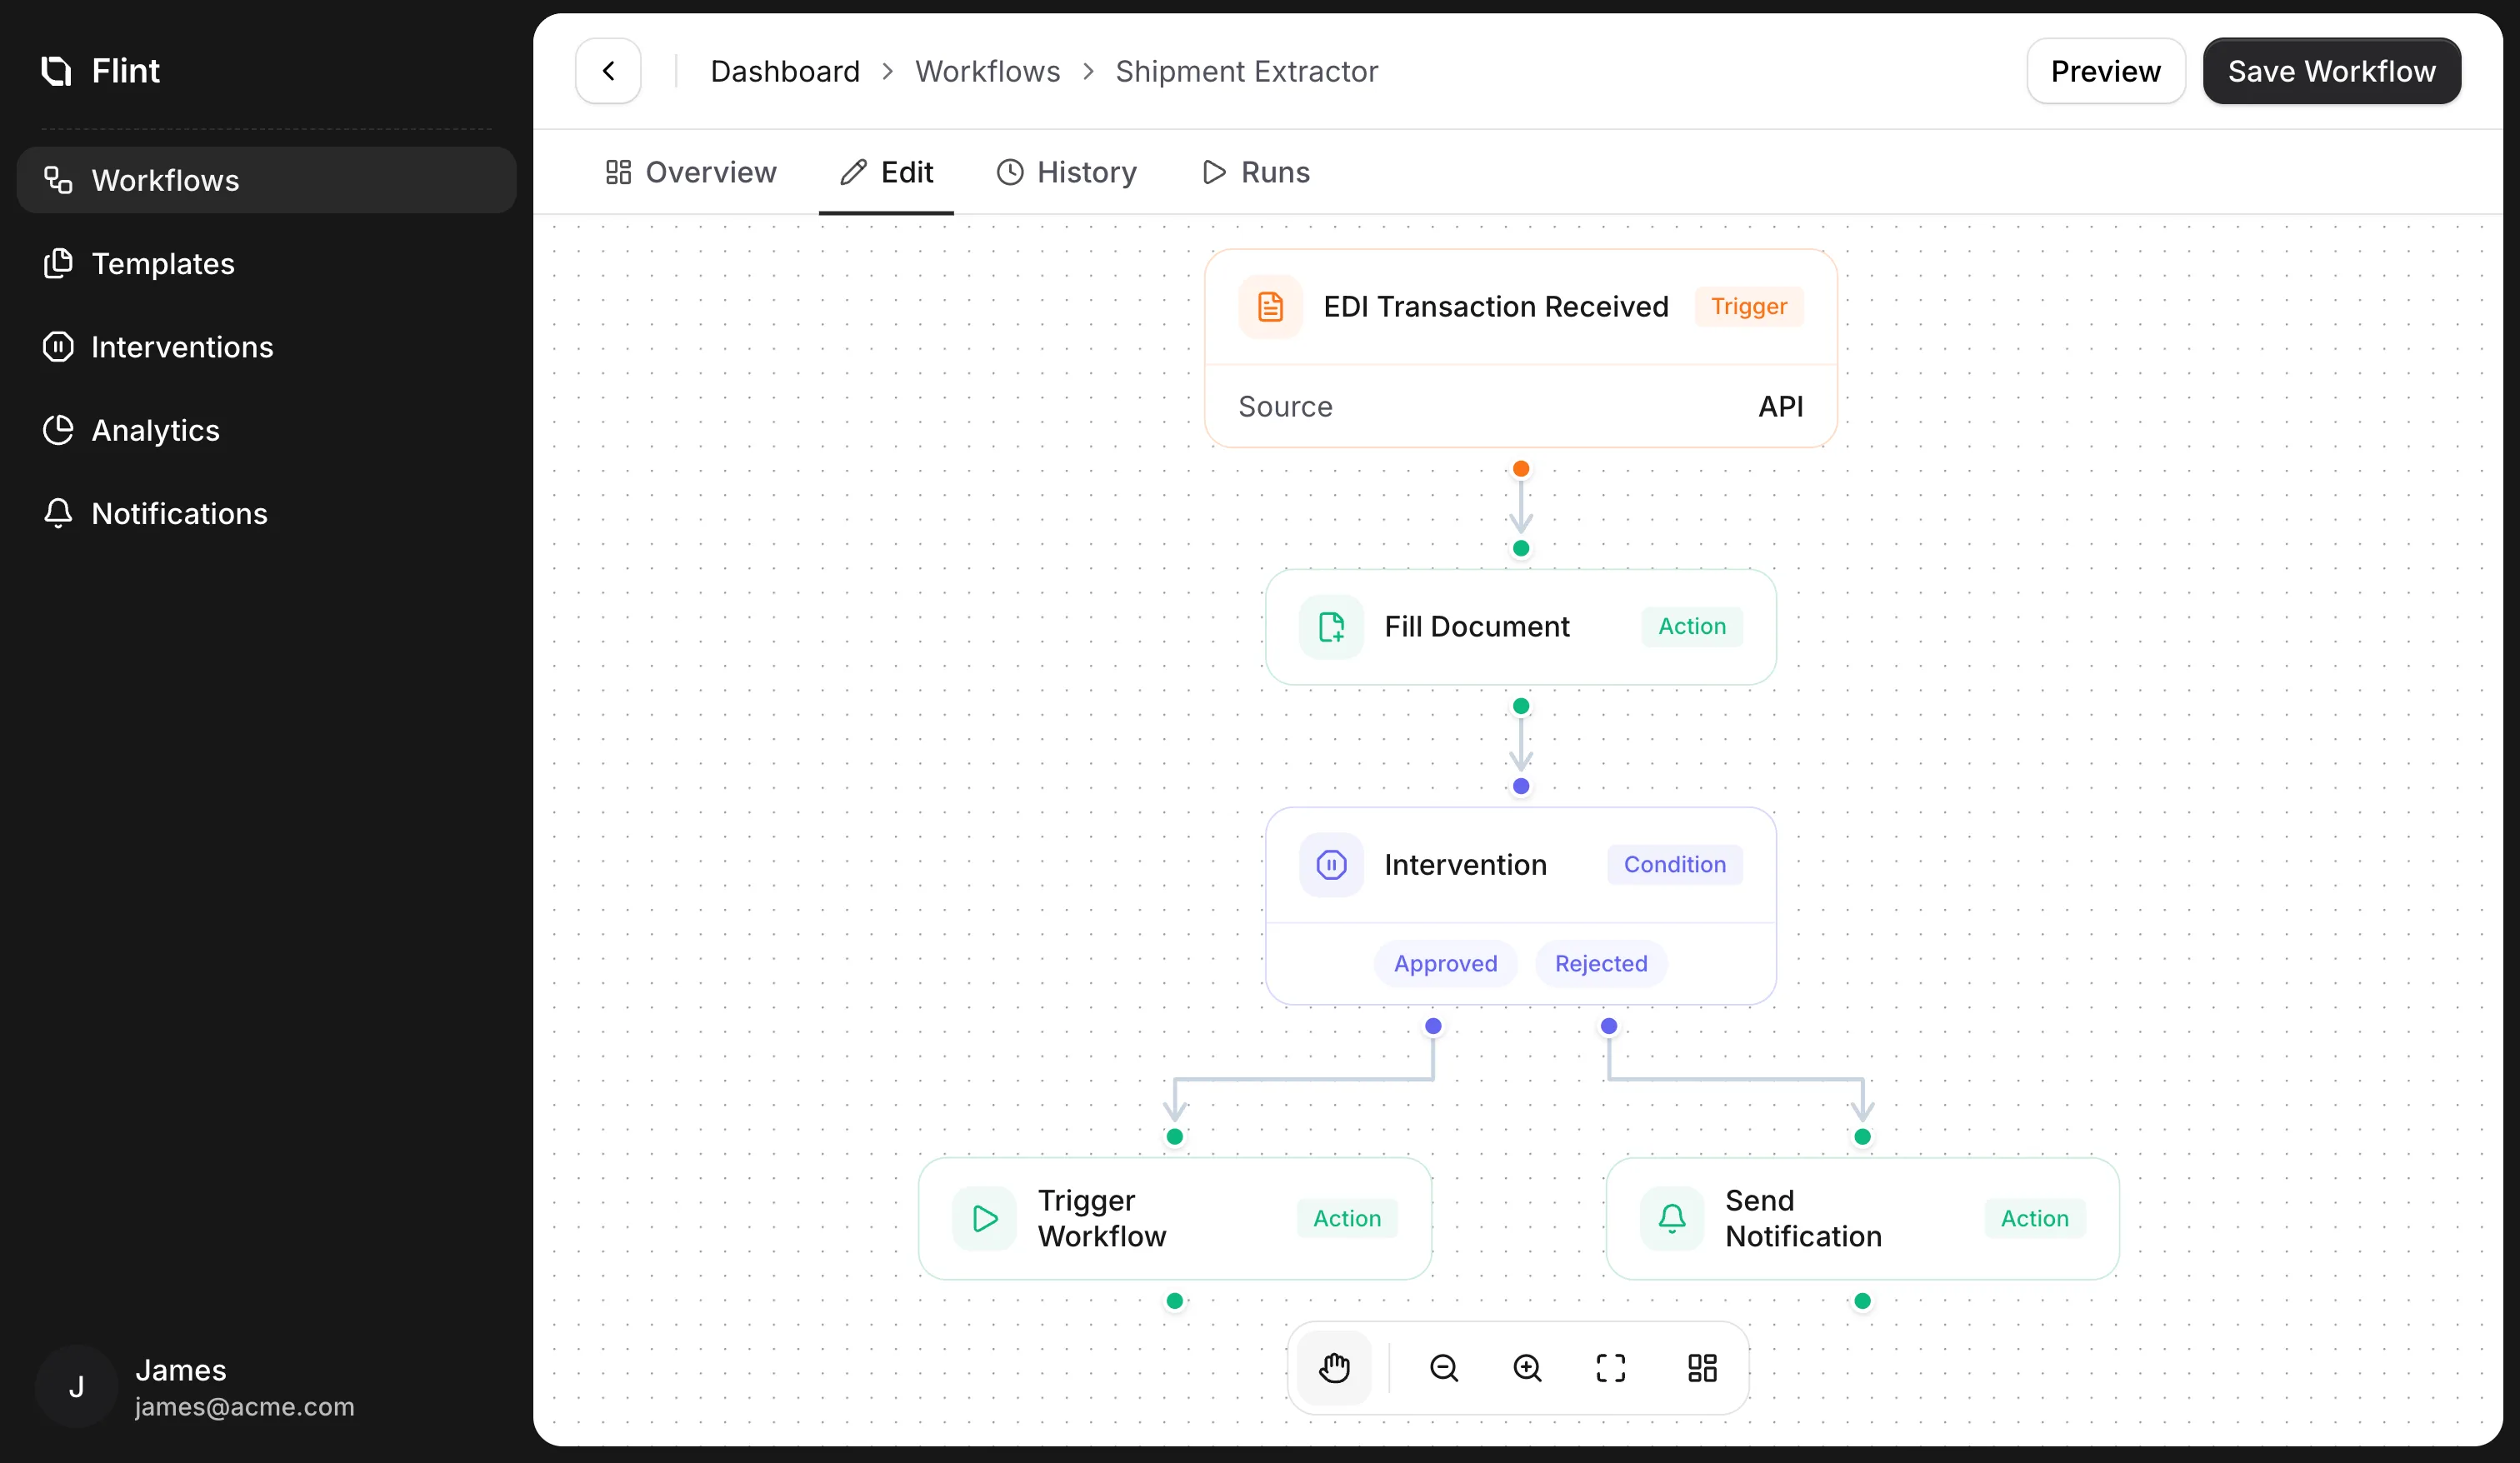The image size is (2520, 1463).
Task: Click the back chevron button
Action: click(x=608, y=71)
